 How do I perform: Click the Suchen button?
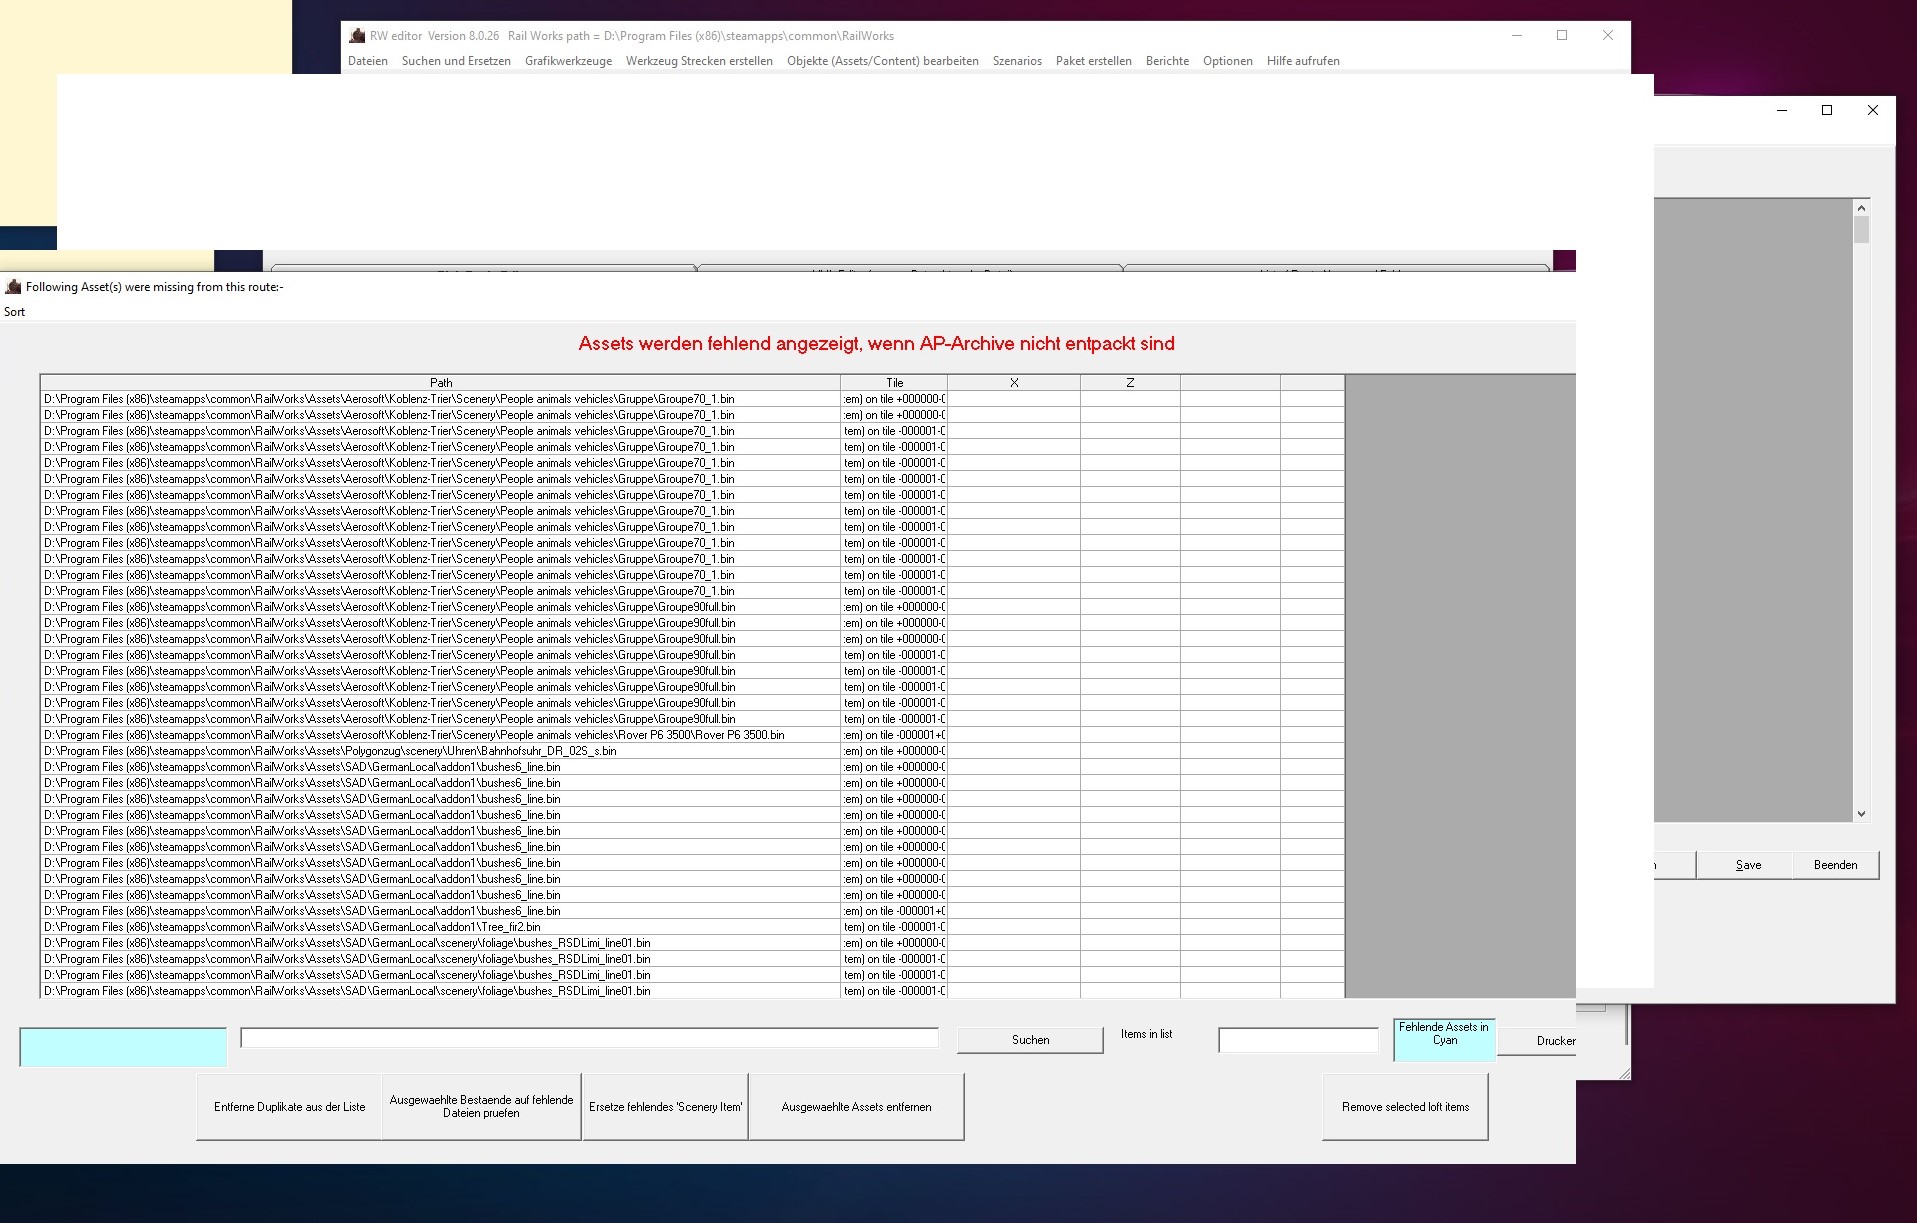click(1030, 1040)
